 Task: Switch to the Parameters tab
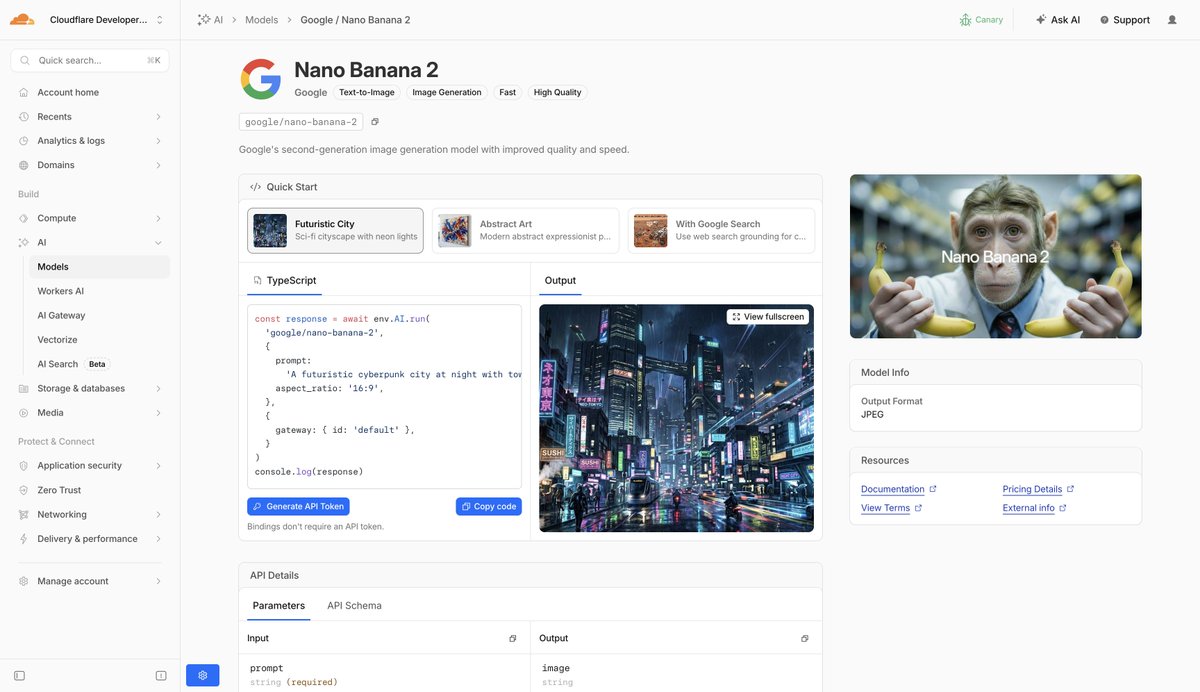[279, 606]
